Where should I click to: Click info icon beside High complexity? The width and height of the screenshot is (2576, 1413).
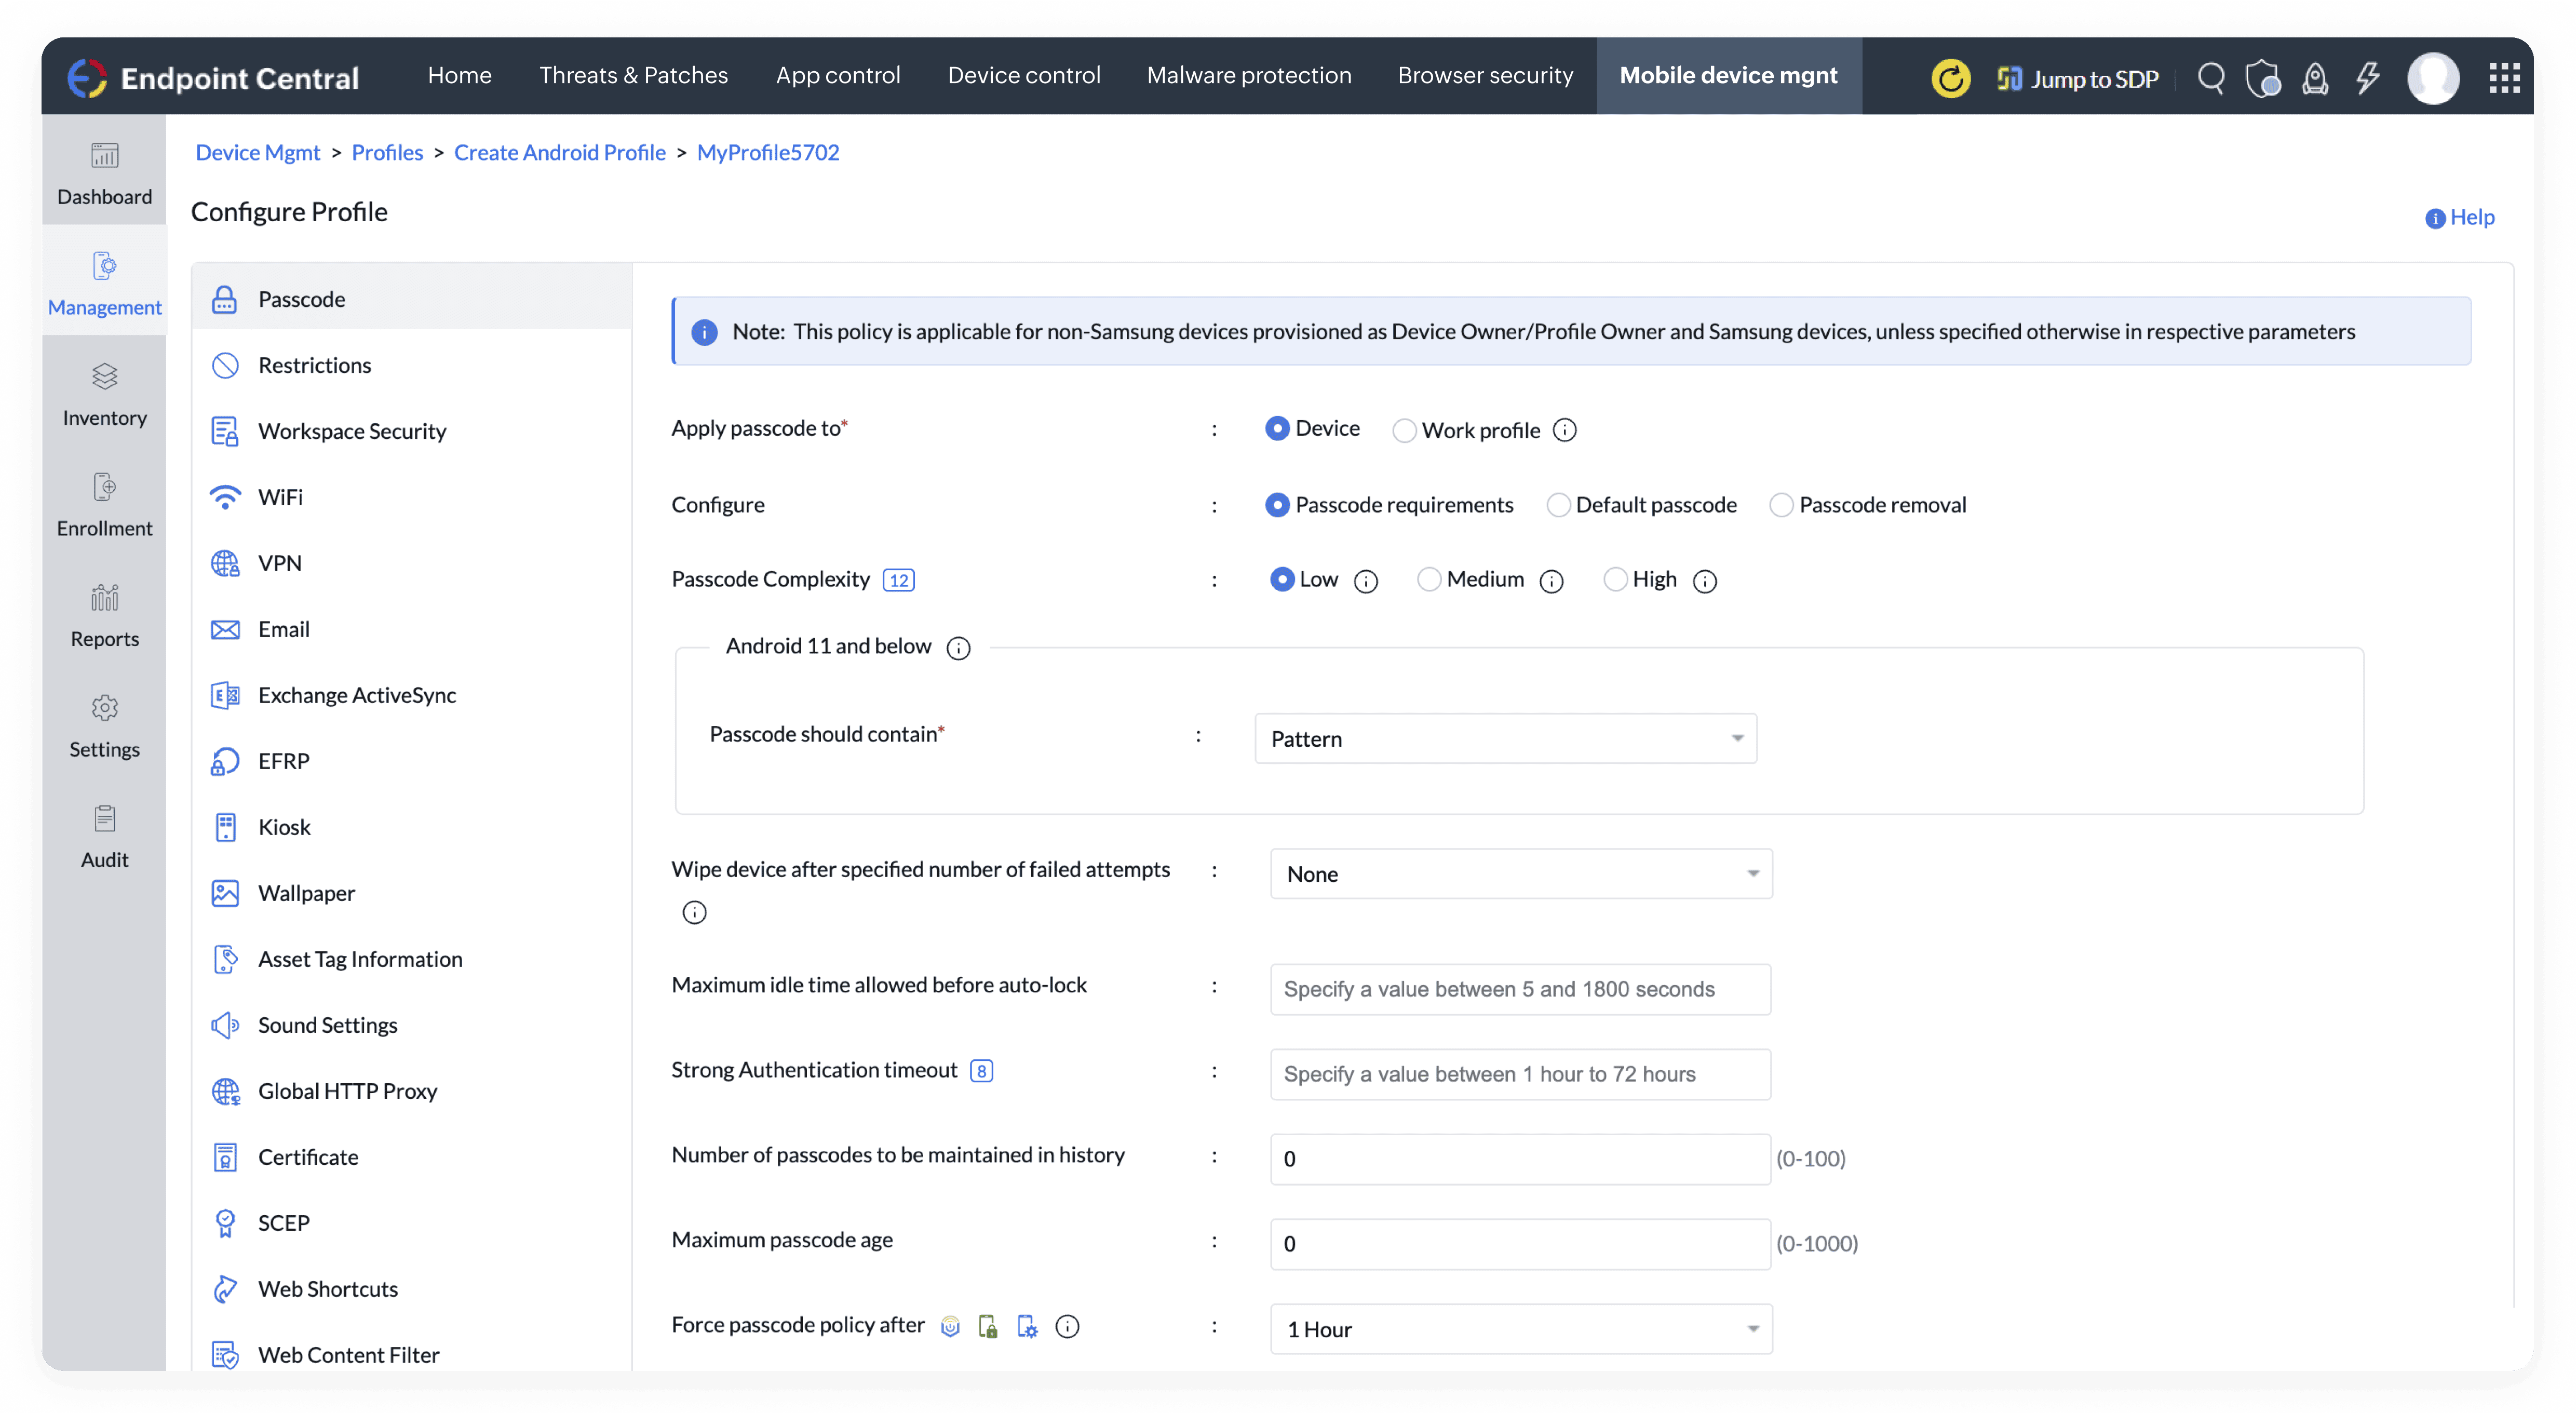(x=1705, y=581)
